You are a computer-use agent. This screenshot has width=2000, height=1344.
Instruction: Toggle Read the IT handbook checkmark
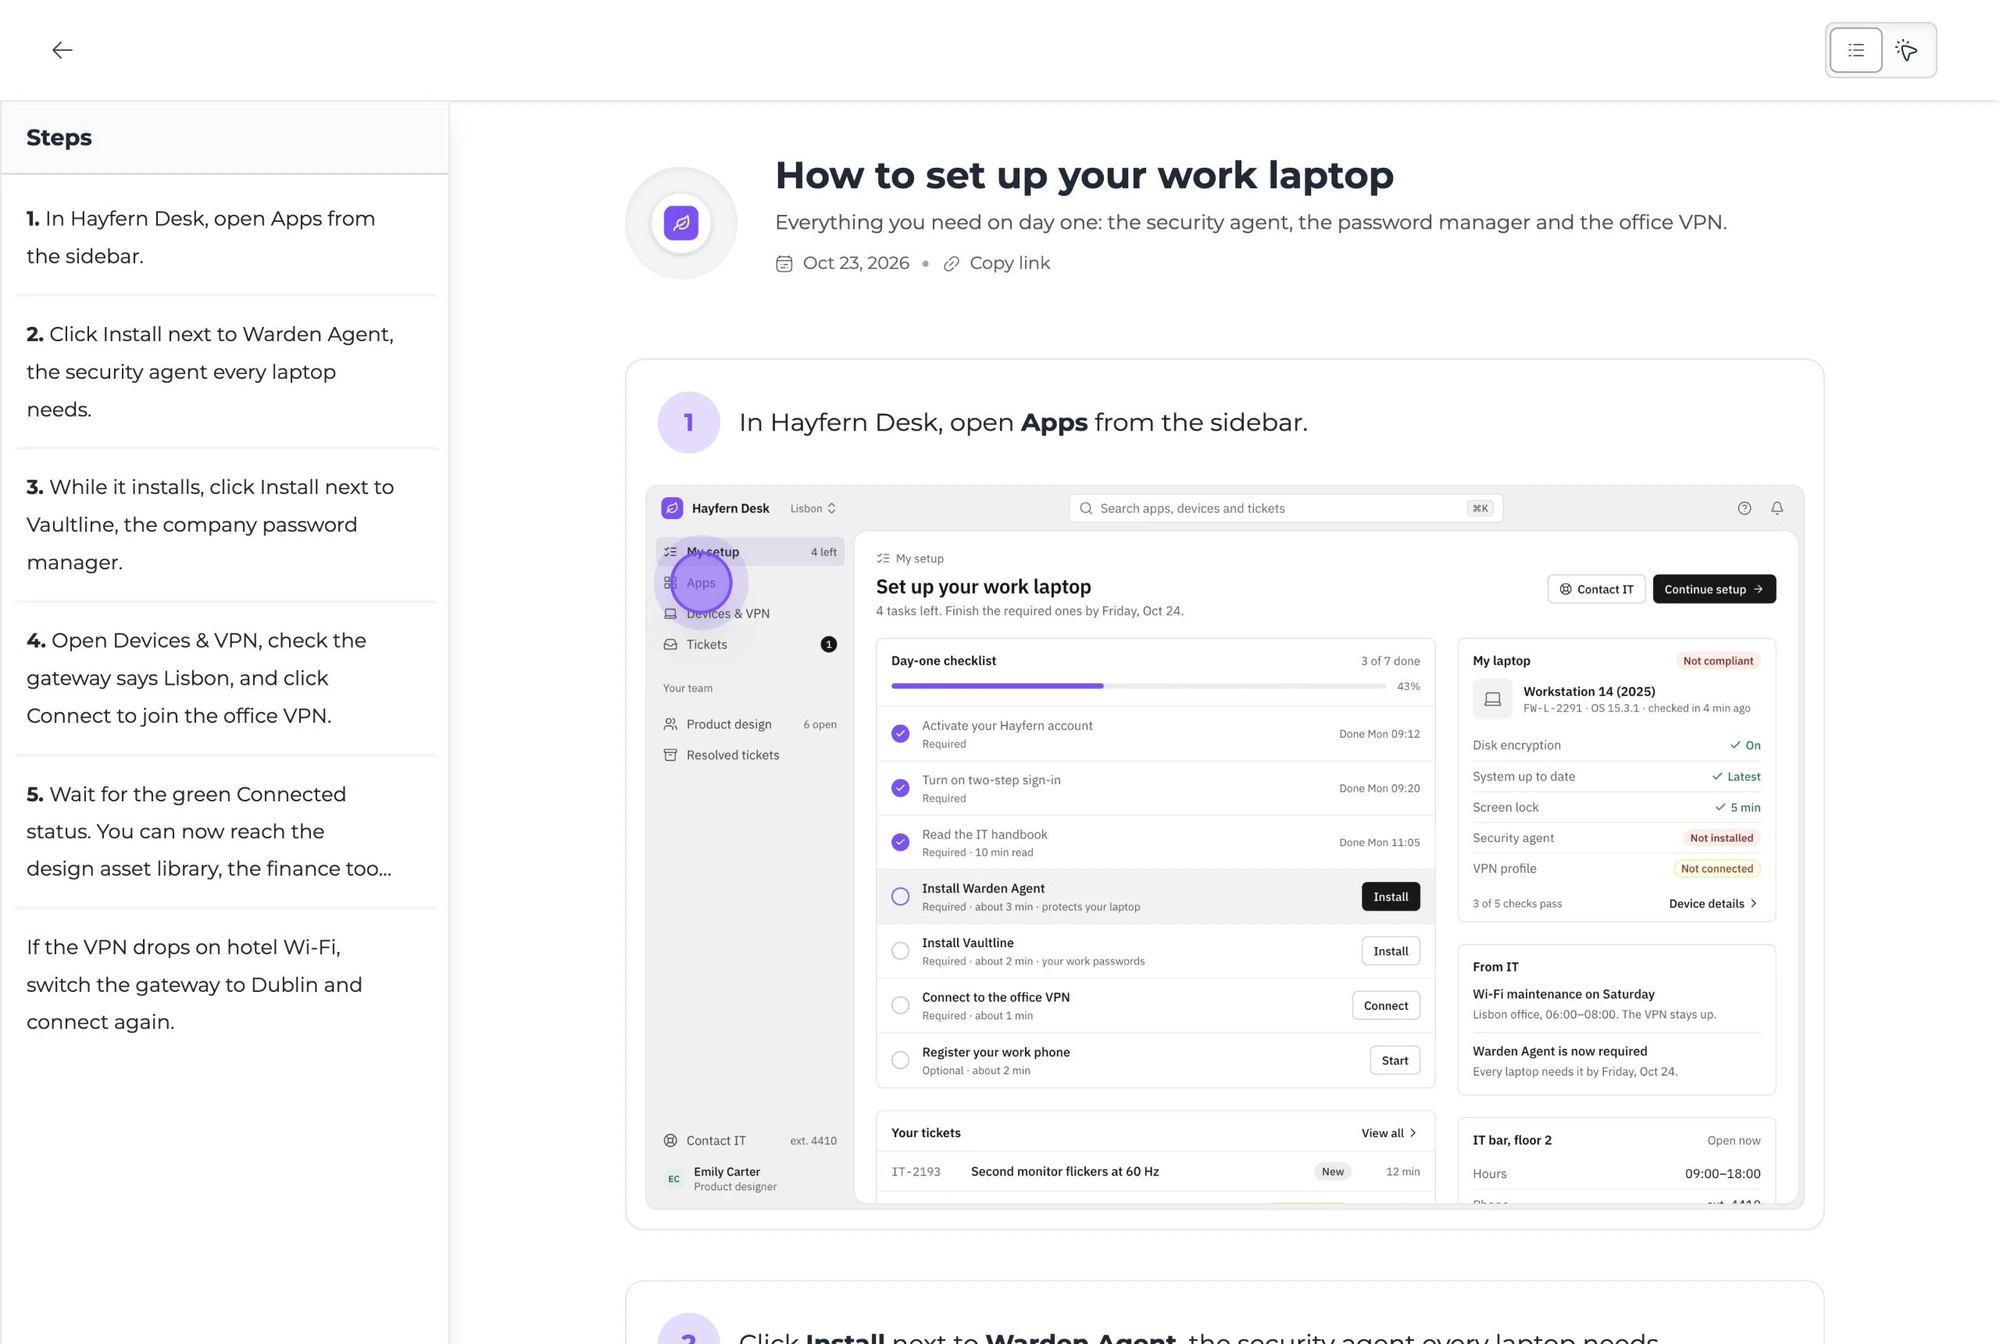pos(900,842)
